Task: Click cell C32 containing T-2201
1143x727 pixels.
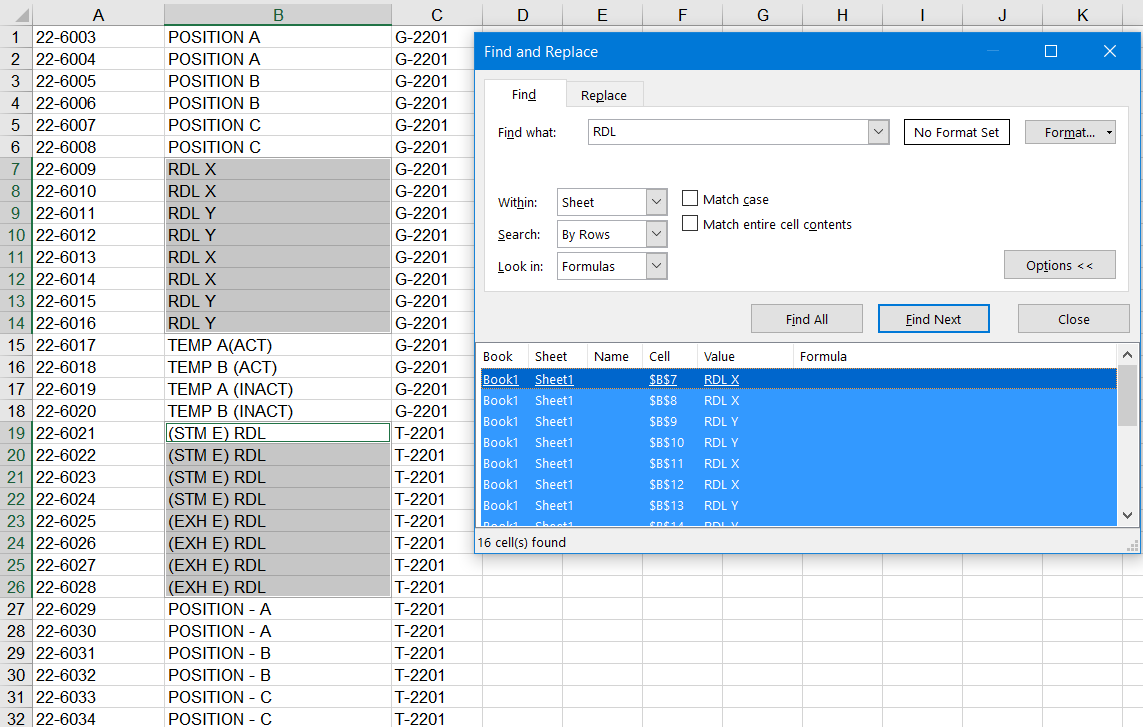Action: (437, 719)
